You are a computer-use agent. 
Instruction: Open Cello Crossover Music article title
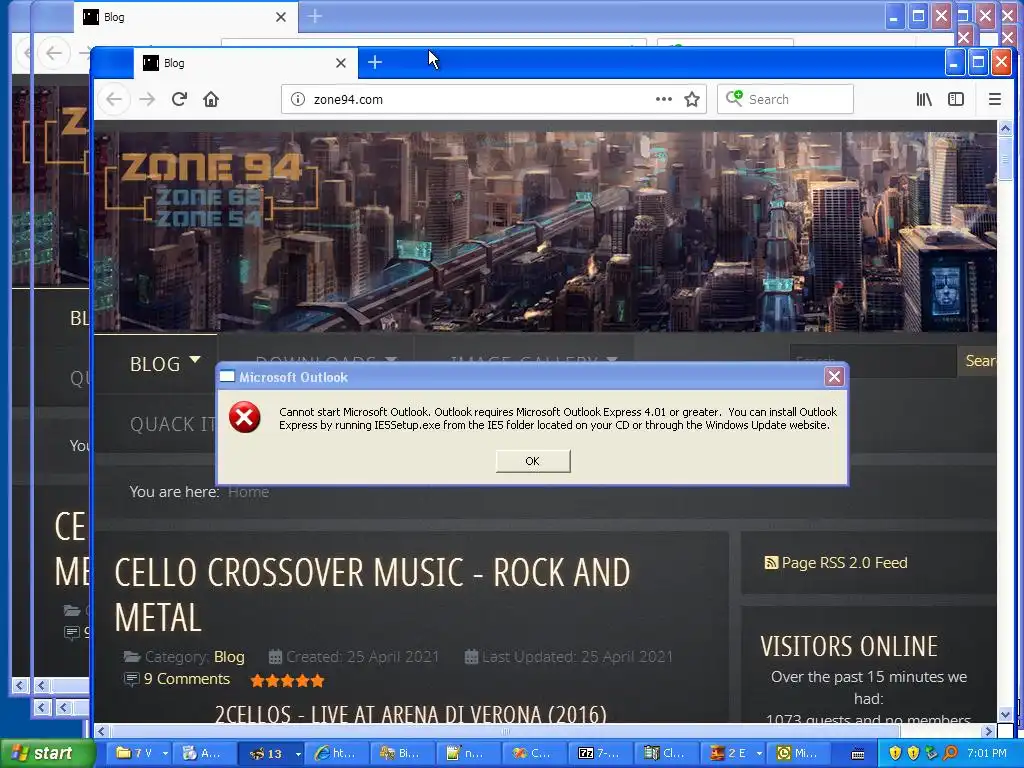click(372, 594)
